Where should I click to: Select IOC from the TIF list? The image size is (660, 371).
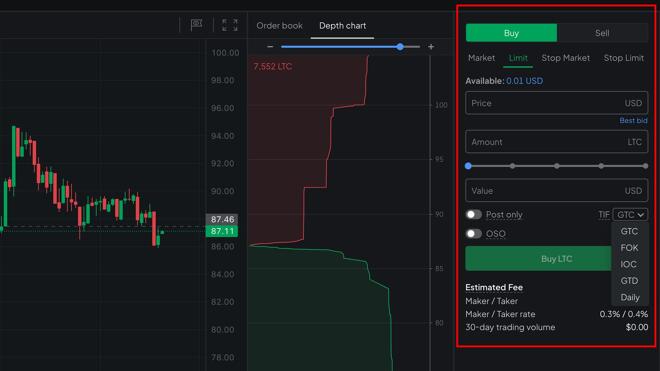629,264
